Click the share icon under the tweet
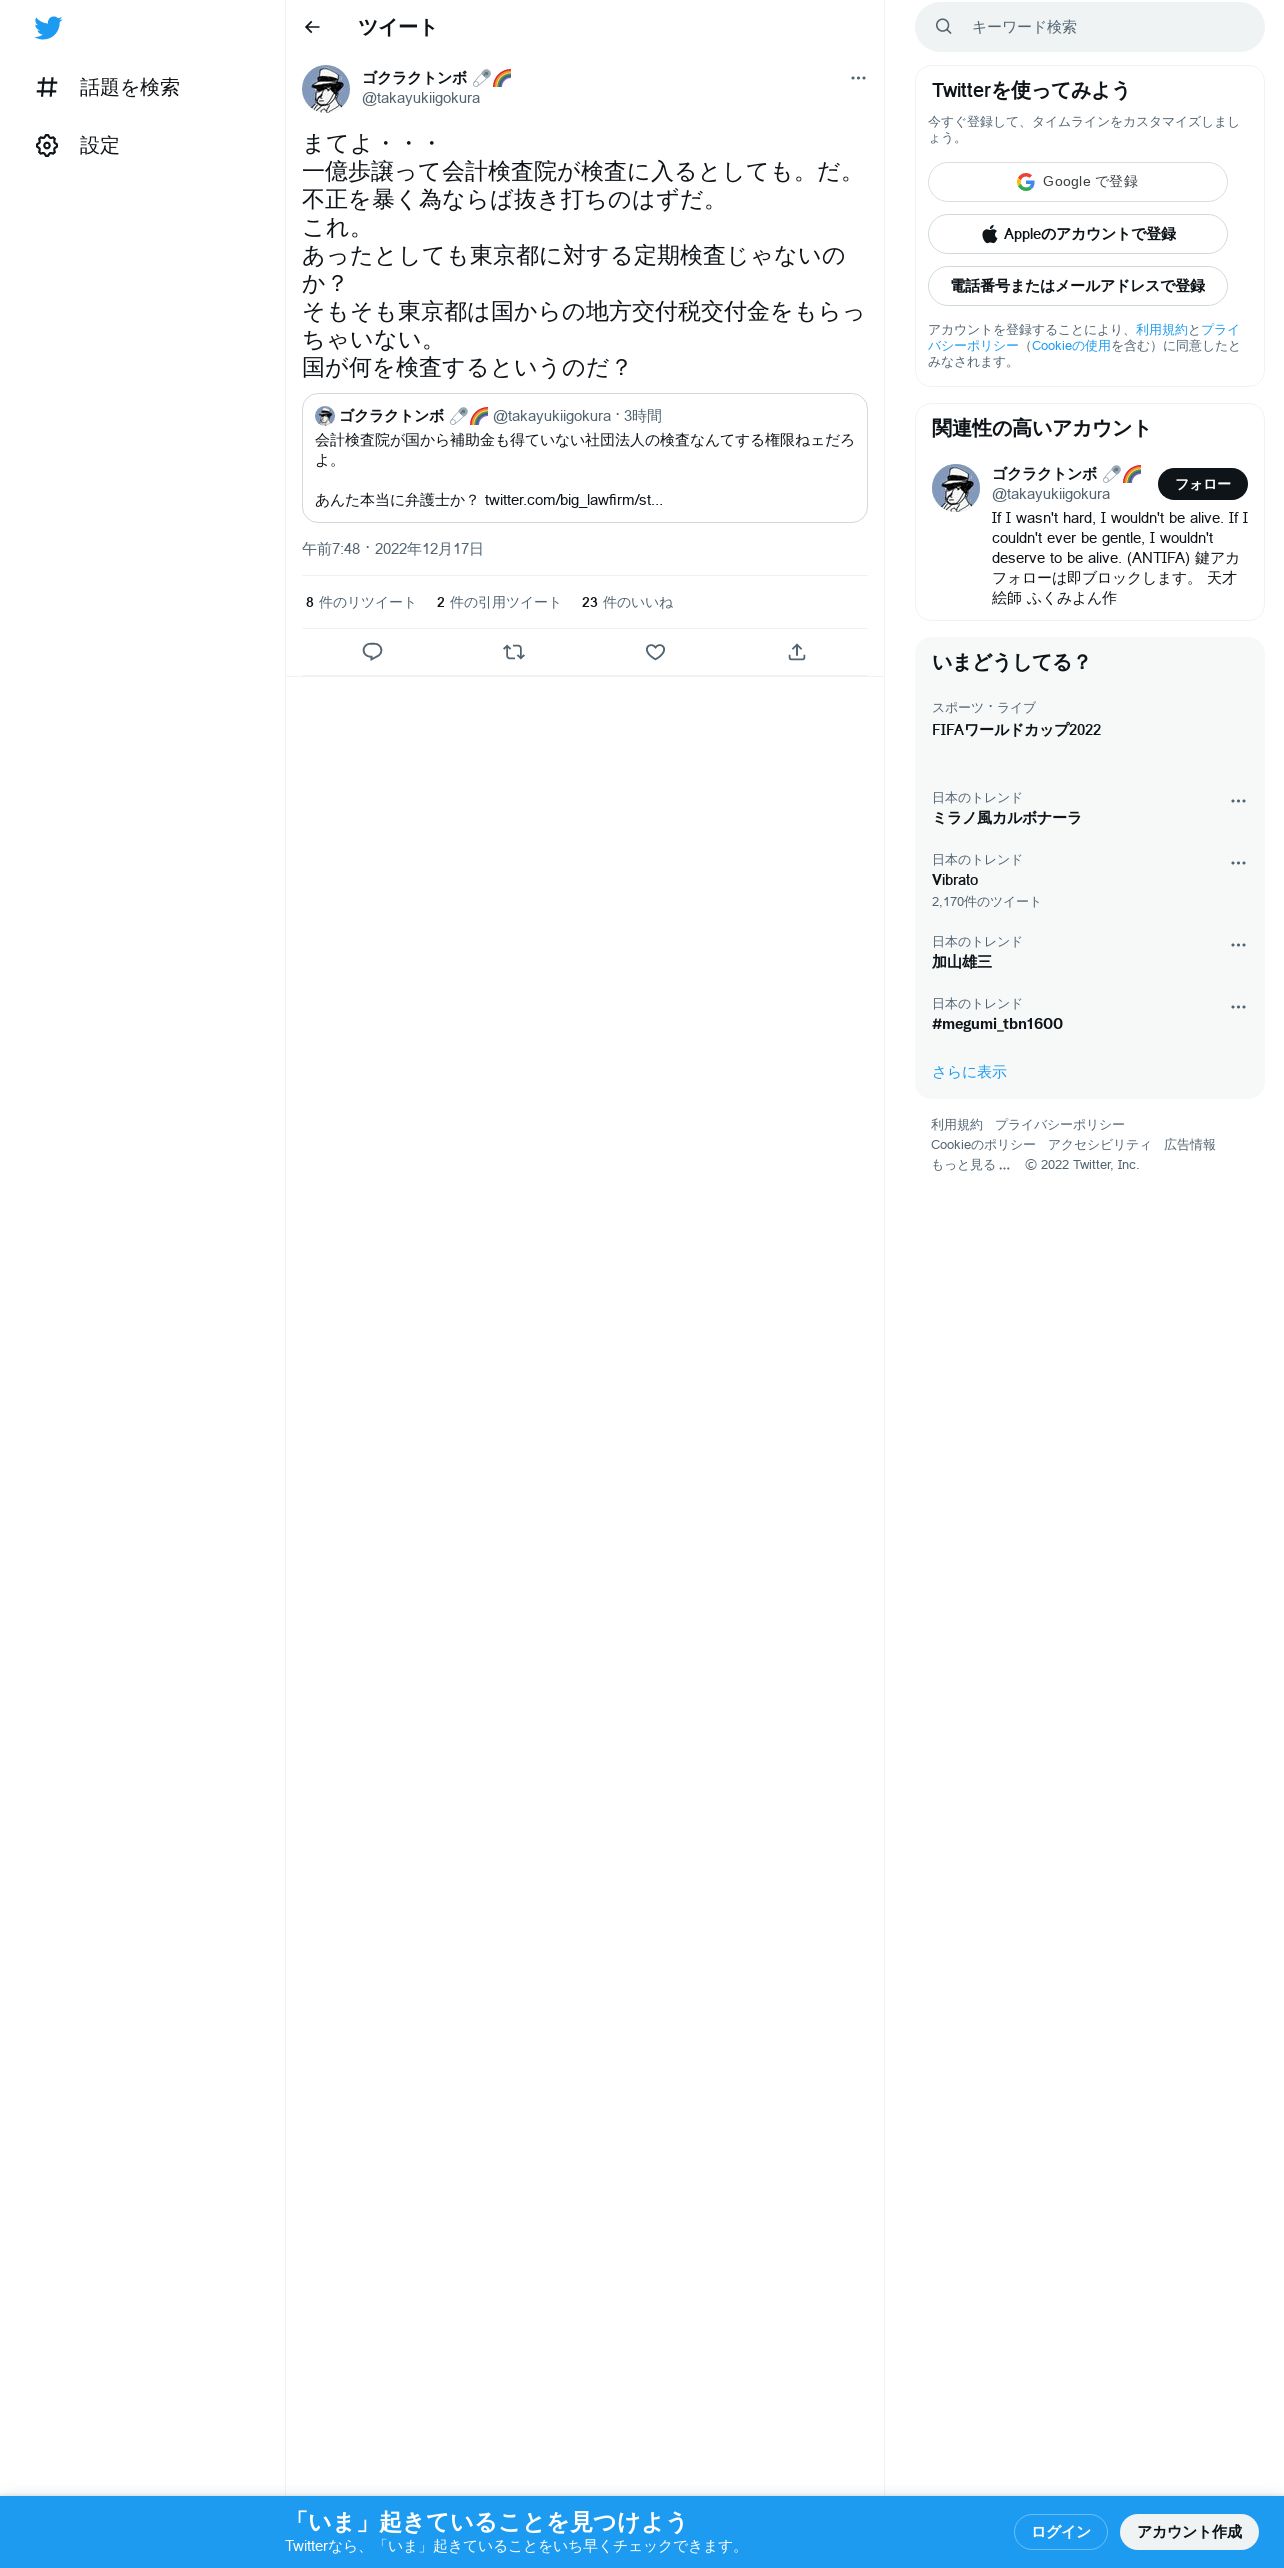The width and height of the screenshot is (1284, 2568). pos(797,652)
